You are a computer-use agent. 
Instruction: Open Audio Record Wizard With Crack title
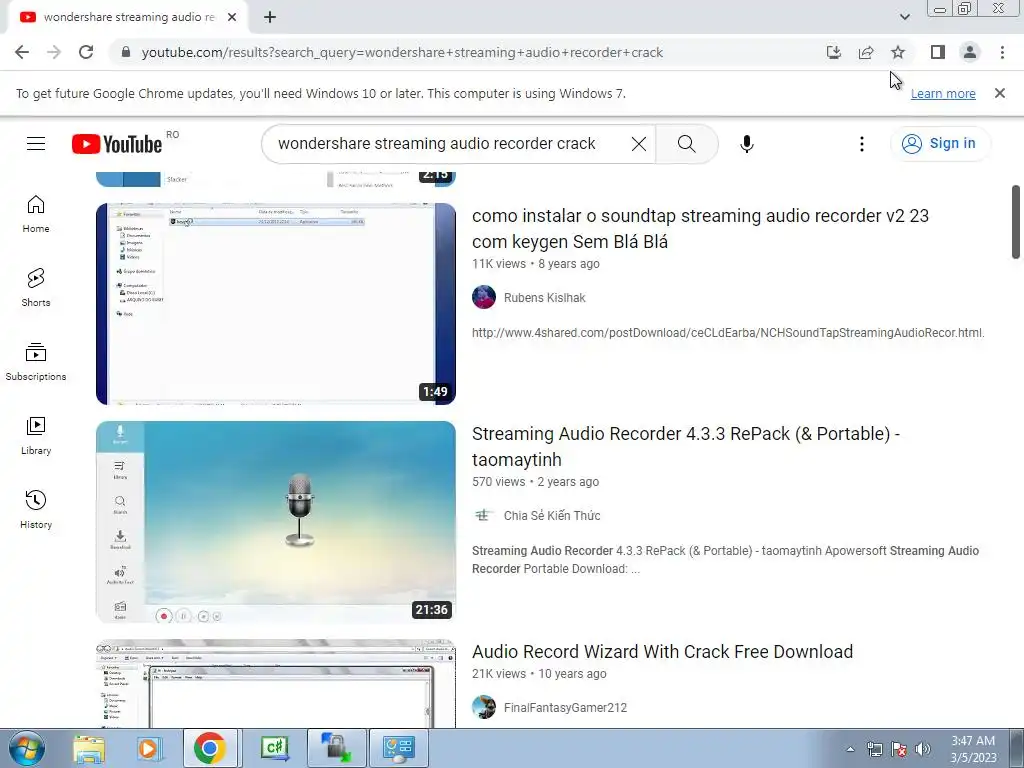click(x=662, y=652)
